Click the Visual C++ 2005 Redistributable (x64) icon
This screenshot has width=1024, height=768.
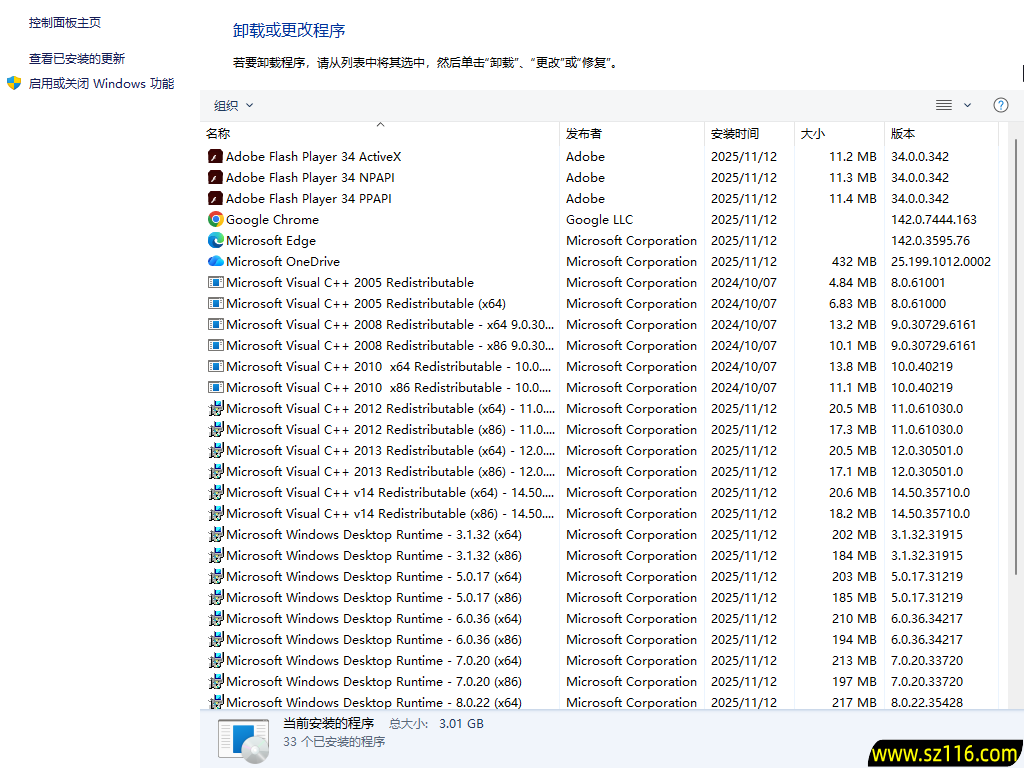215,304
